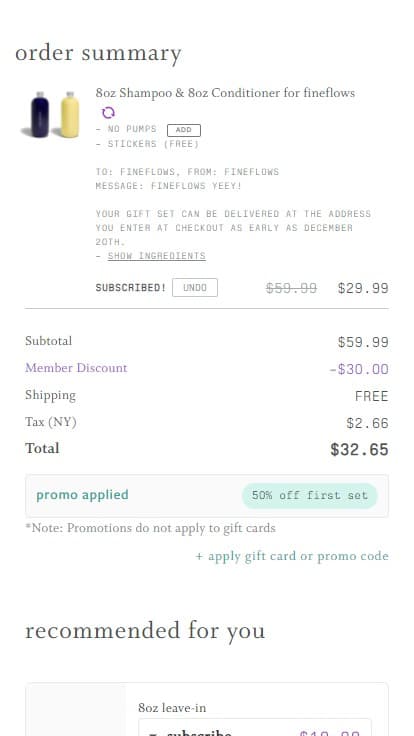The image size is (414, 736).
Task: Click the 8oz leave-in product name
Action: (x=172, y=707)
